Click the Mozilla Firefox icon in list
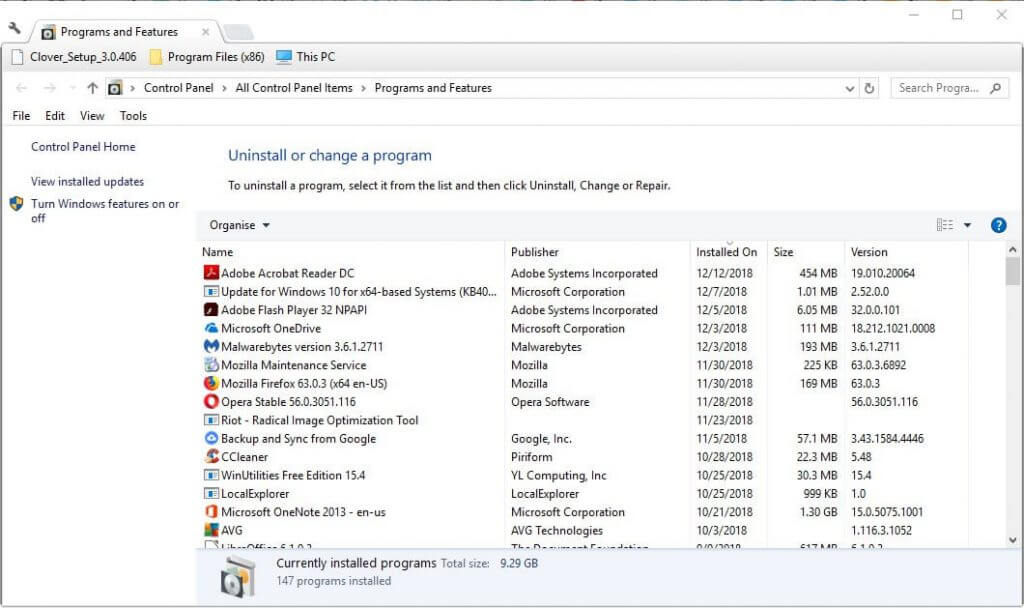1024x608 pixels. pyautogui.click(x=211, y=383)
